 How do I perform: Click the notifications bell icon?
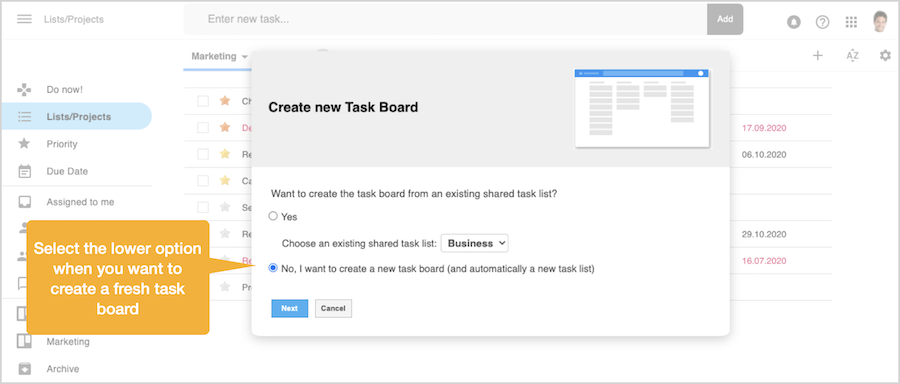(x=794, y=22)
